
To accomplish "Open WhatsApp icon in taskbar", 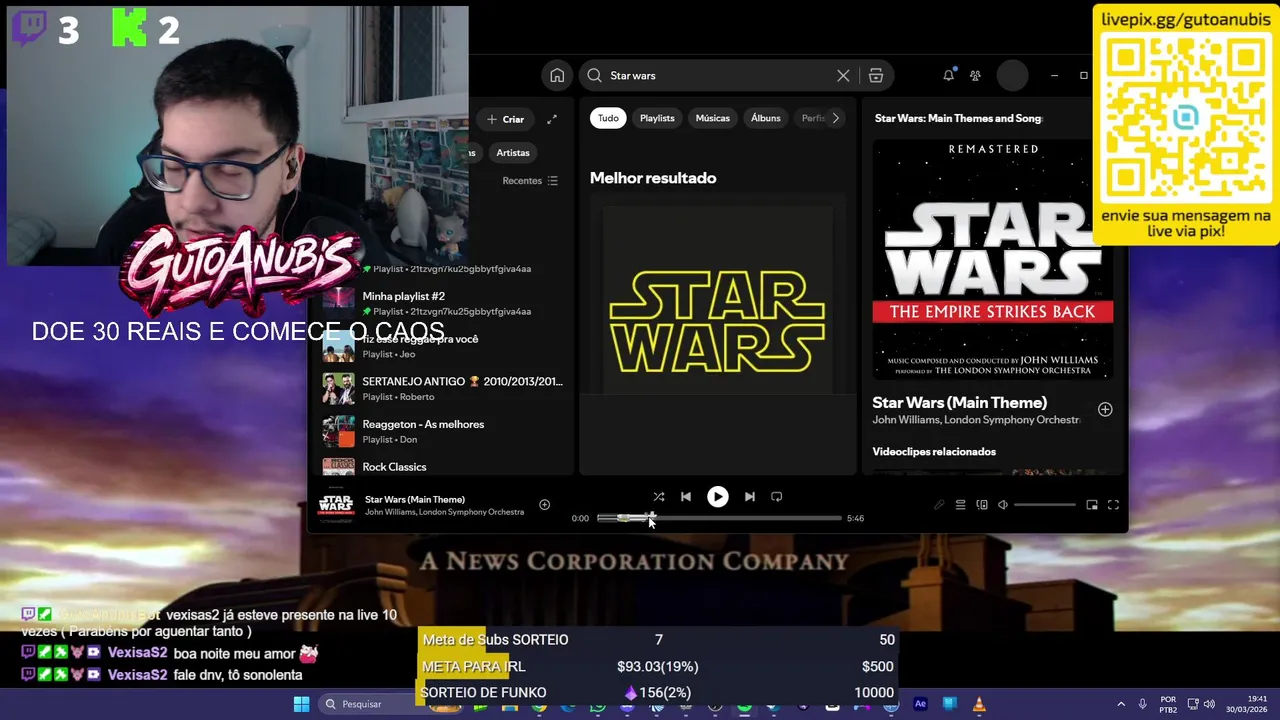I will click(x=597, y=706).
